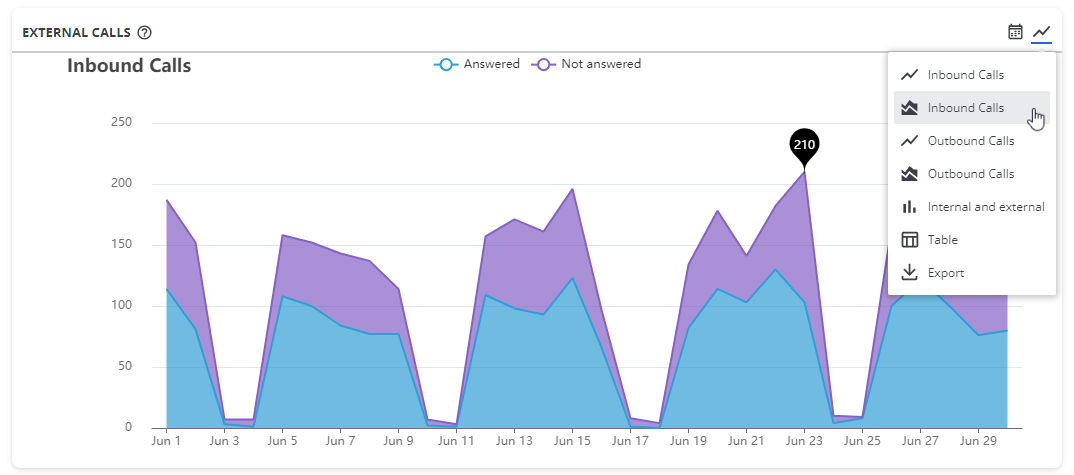Click the line chart icon for Inbound Calls
The image size is (1074, 475).
point(909,75)
